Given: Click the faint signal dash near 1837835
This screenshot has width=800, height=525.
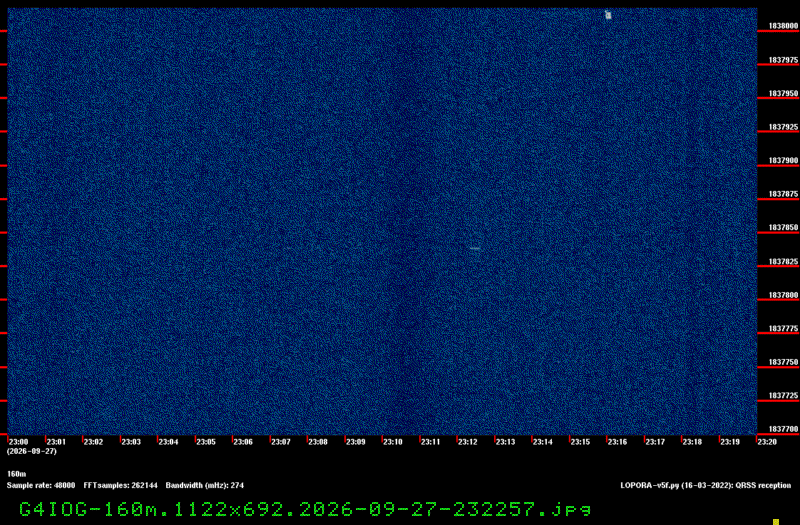Looking at the screenshot, I should [474, 248].
